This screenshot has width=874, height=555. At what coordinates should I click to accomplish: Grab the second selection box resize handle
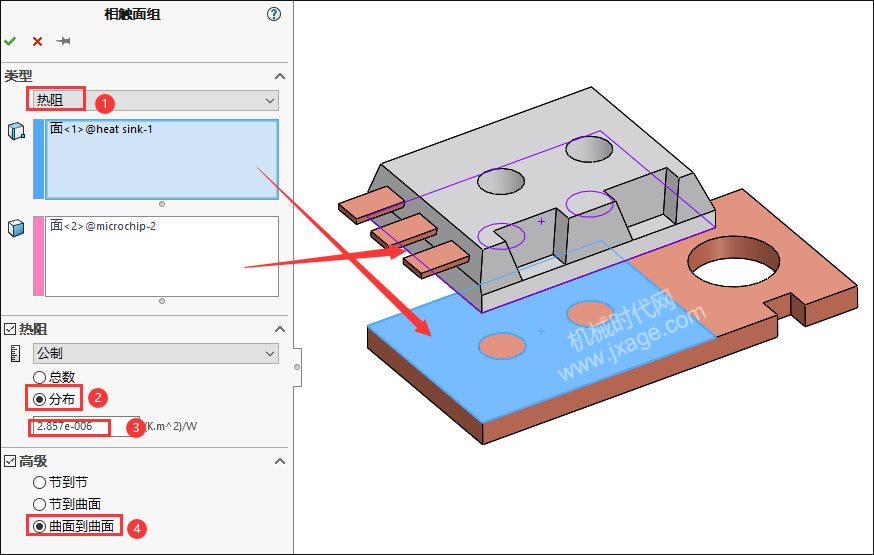point(162,301)
